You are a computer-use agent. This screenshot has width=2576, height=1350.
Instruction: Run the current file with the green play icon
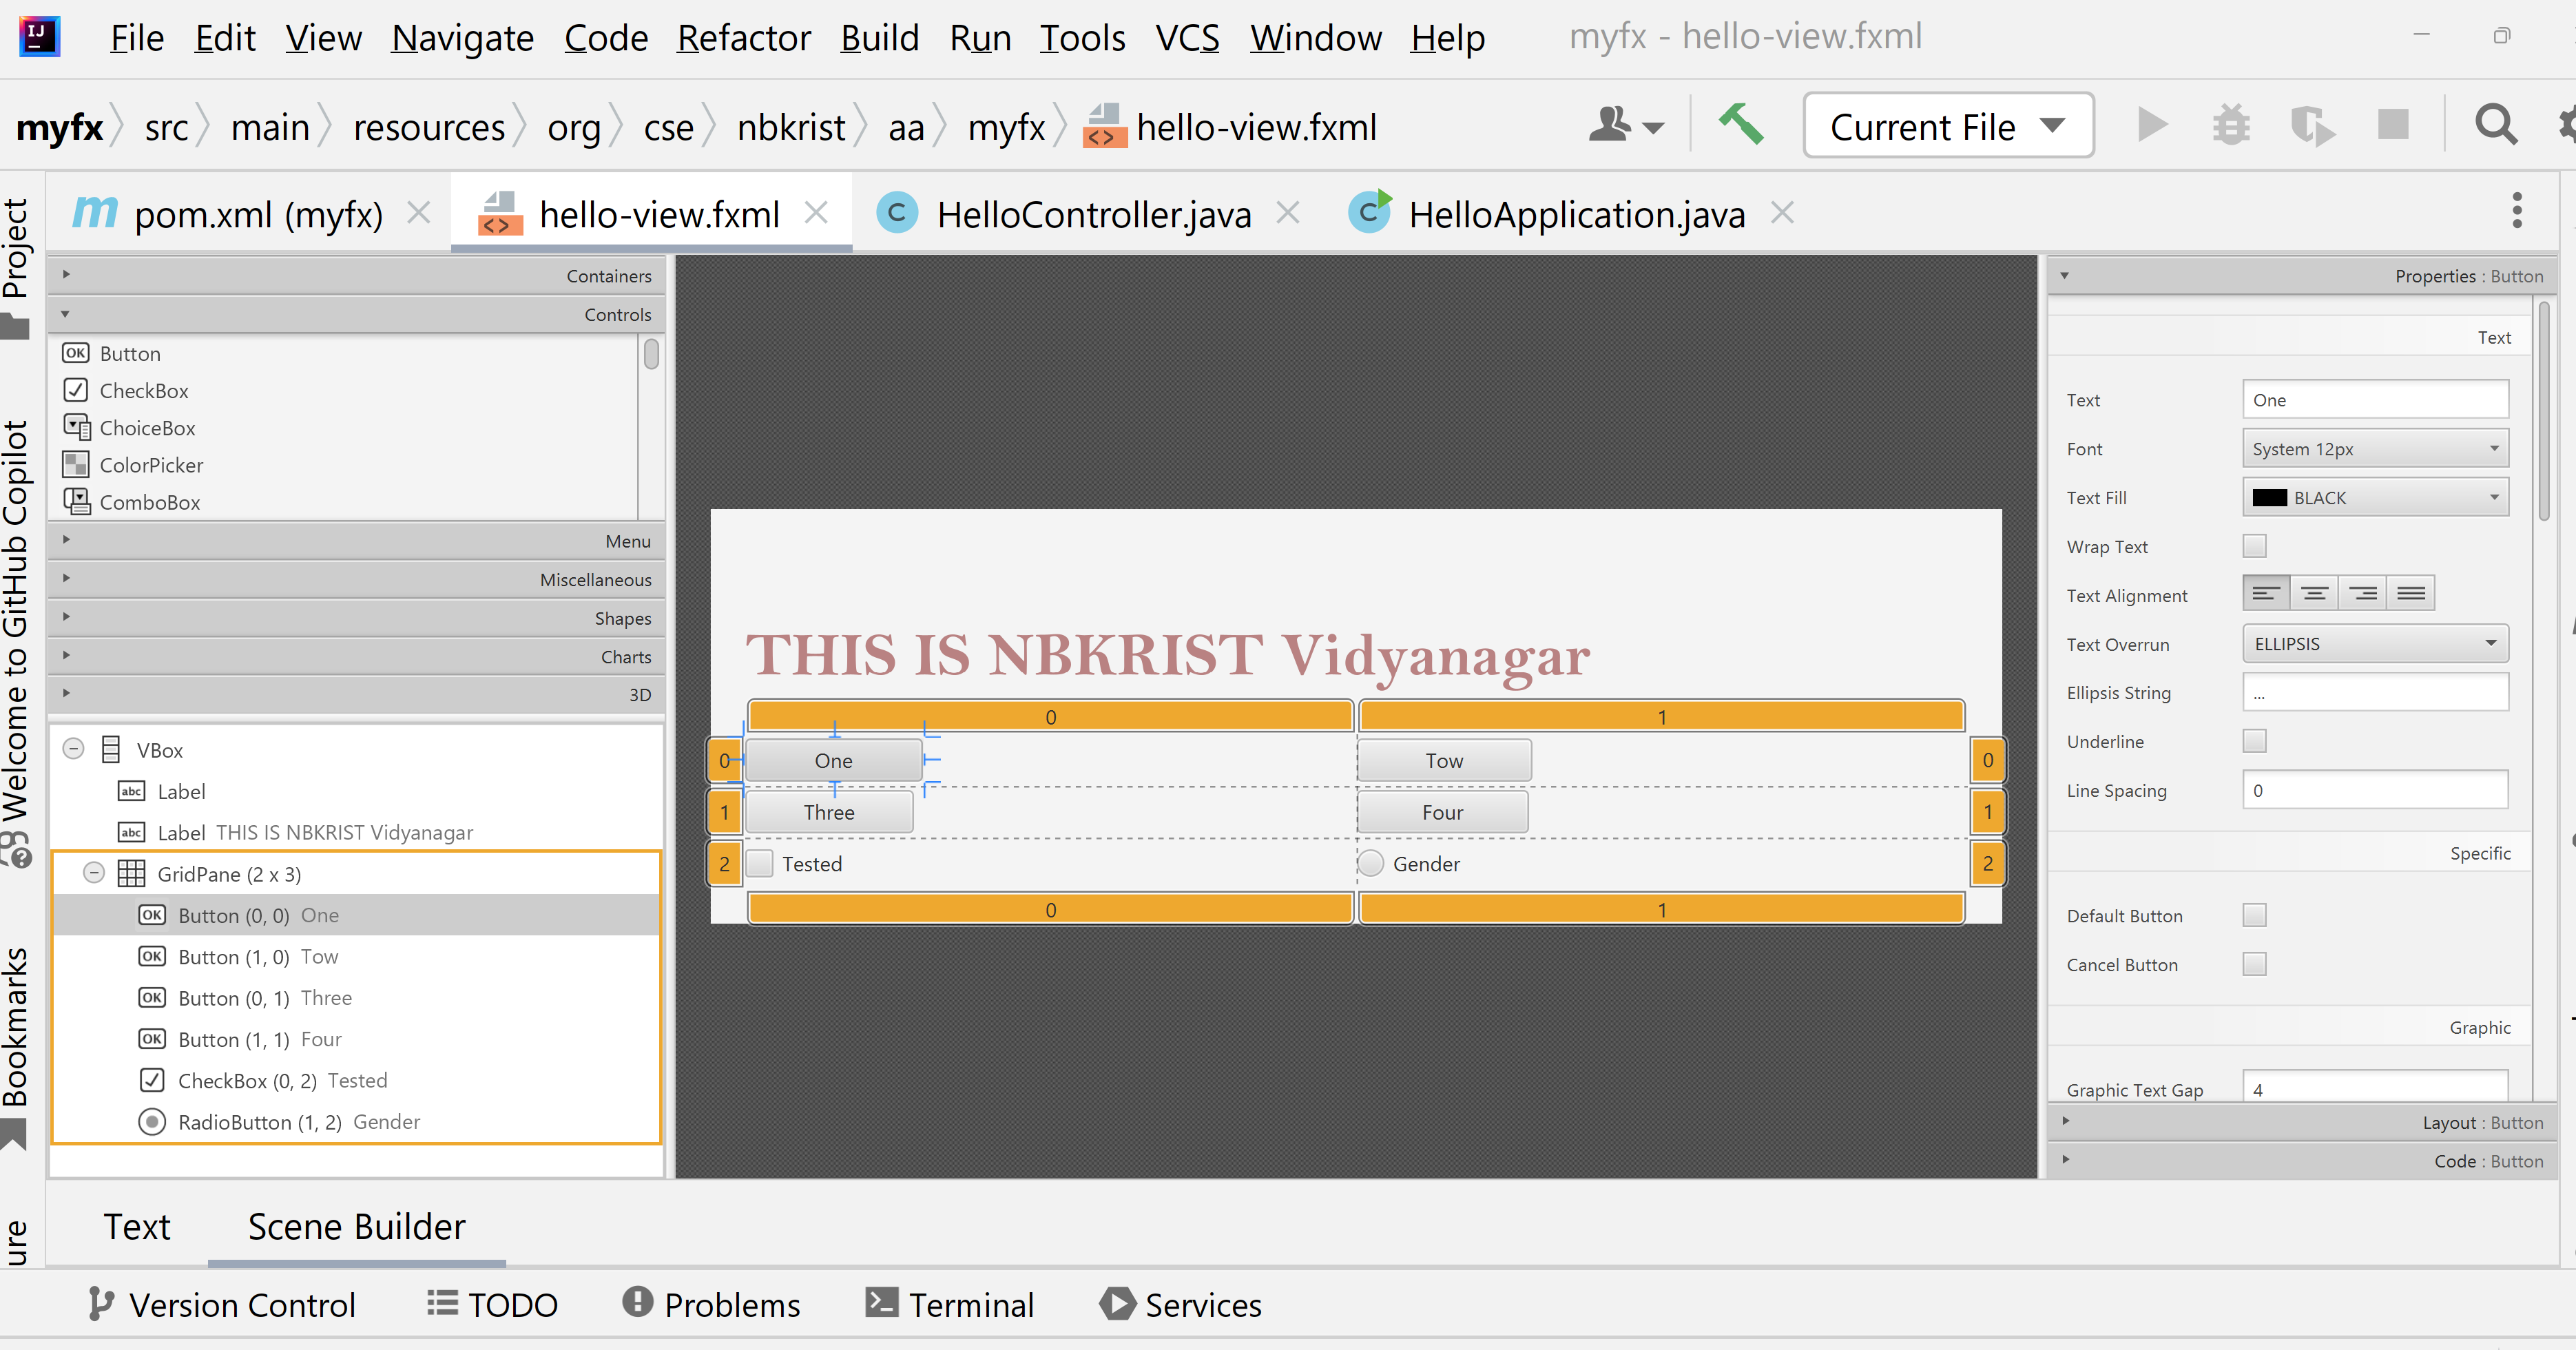[x=2152, y=125]
